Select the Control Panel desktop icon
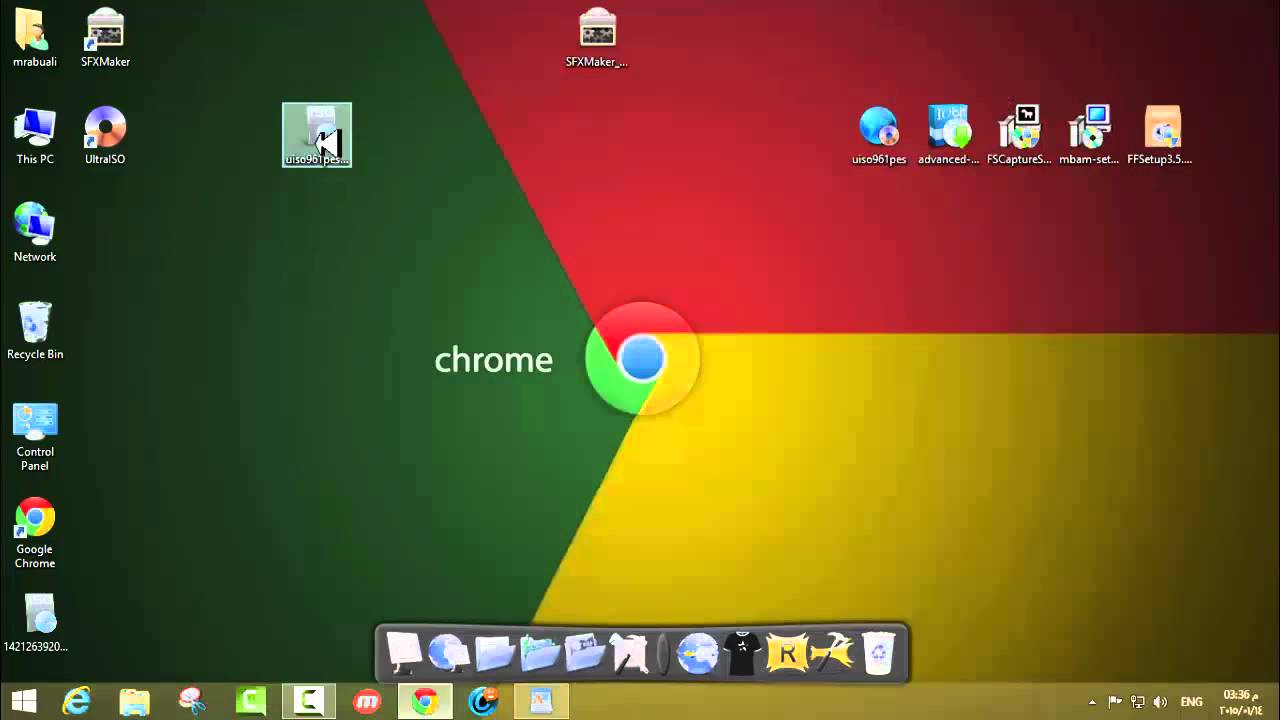The image size is (1280, 720). click(x=35, y=436)
